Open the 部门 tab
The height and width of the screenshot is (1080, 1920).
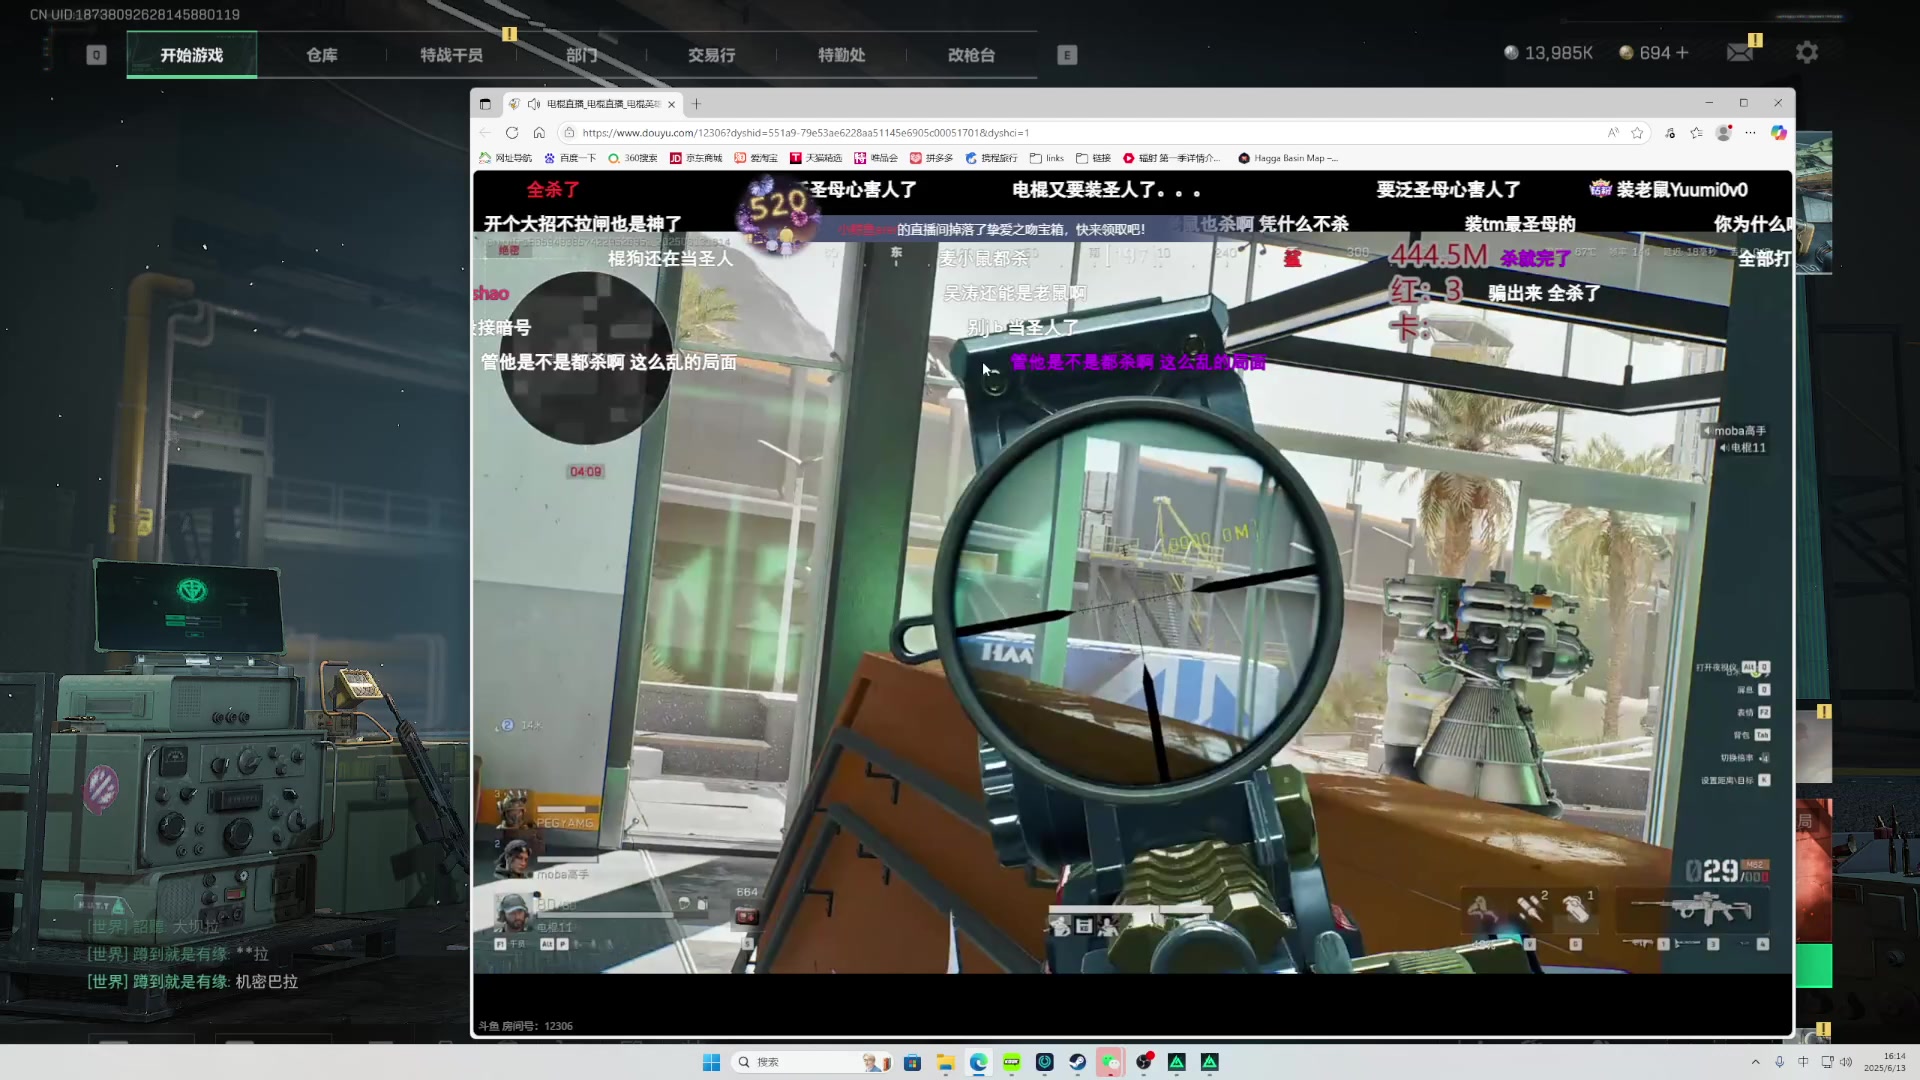tap(581, 55)
